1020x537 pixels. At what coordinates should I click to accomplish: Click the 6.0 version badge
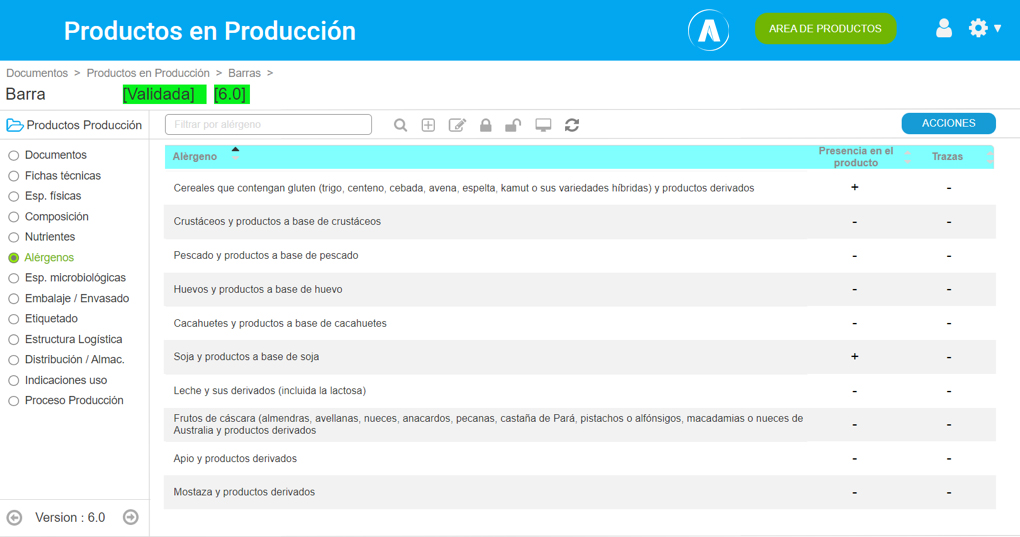[x=232, y=94]
